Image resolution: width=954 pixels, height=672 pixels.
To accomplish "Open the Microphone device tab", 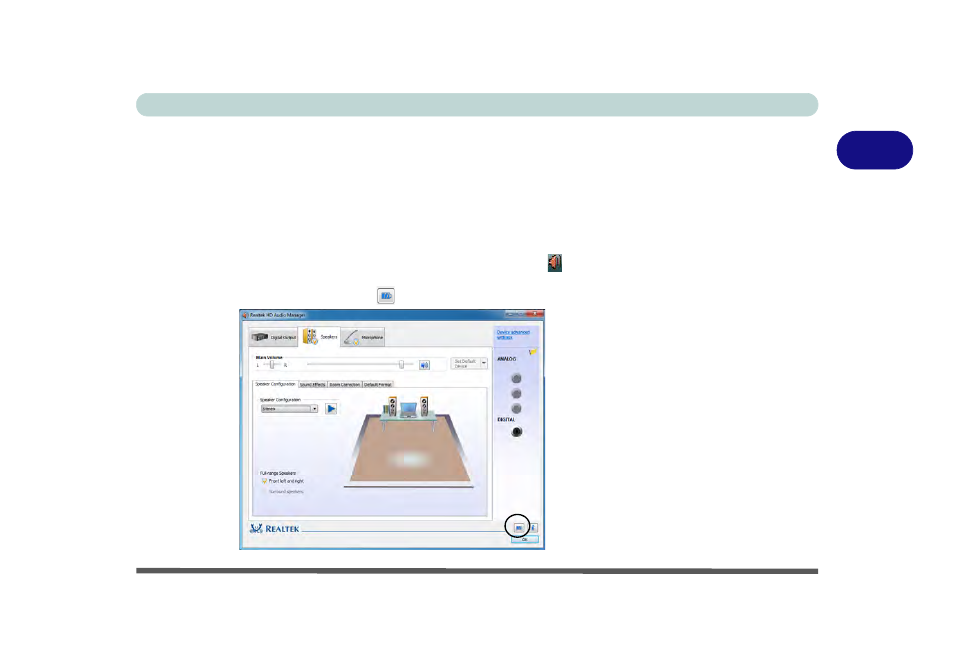I will click(363, 337).
